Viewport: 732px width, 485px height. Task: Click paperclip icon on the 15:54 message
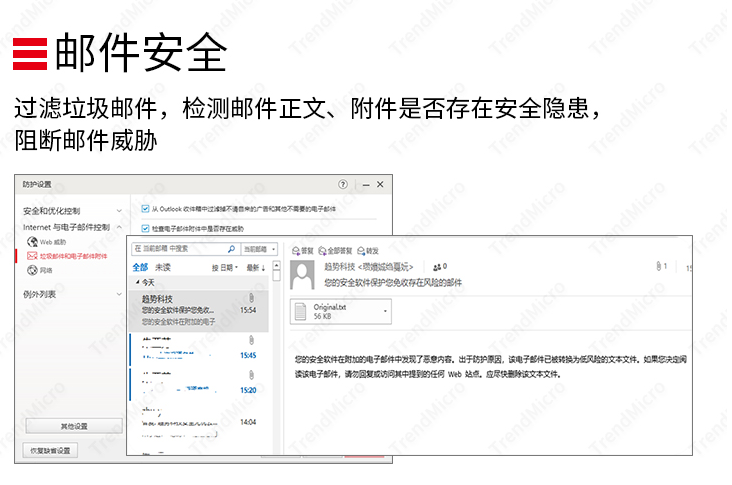tap(253, 299)
